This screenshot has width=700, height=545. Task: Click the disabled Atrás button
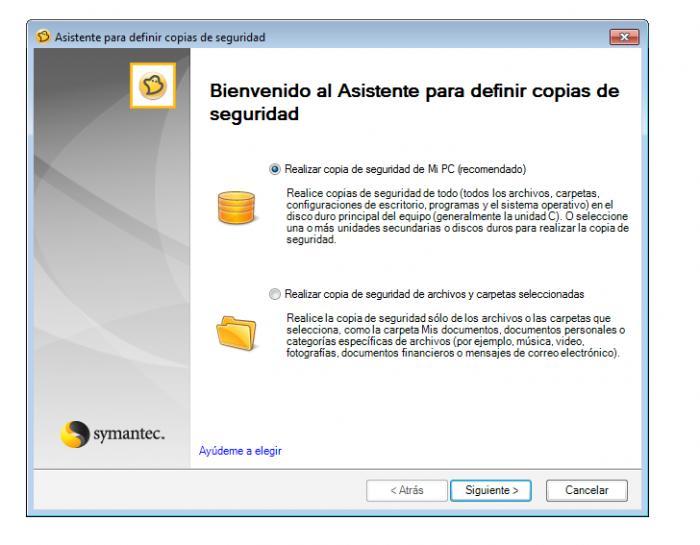(x=407, y=490)
